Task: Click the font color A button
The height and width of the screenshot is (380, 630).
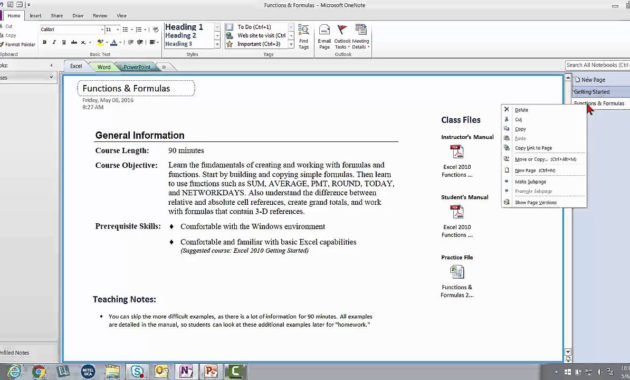Action: [x=114, y=42]
